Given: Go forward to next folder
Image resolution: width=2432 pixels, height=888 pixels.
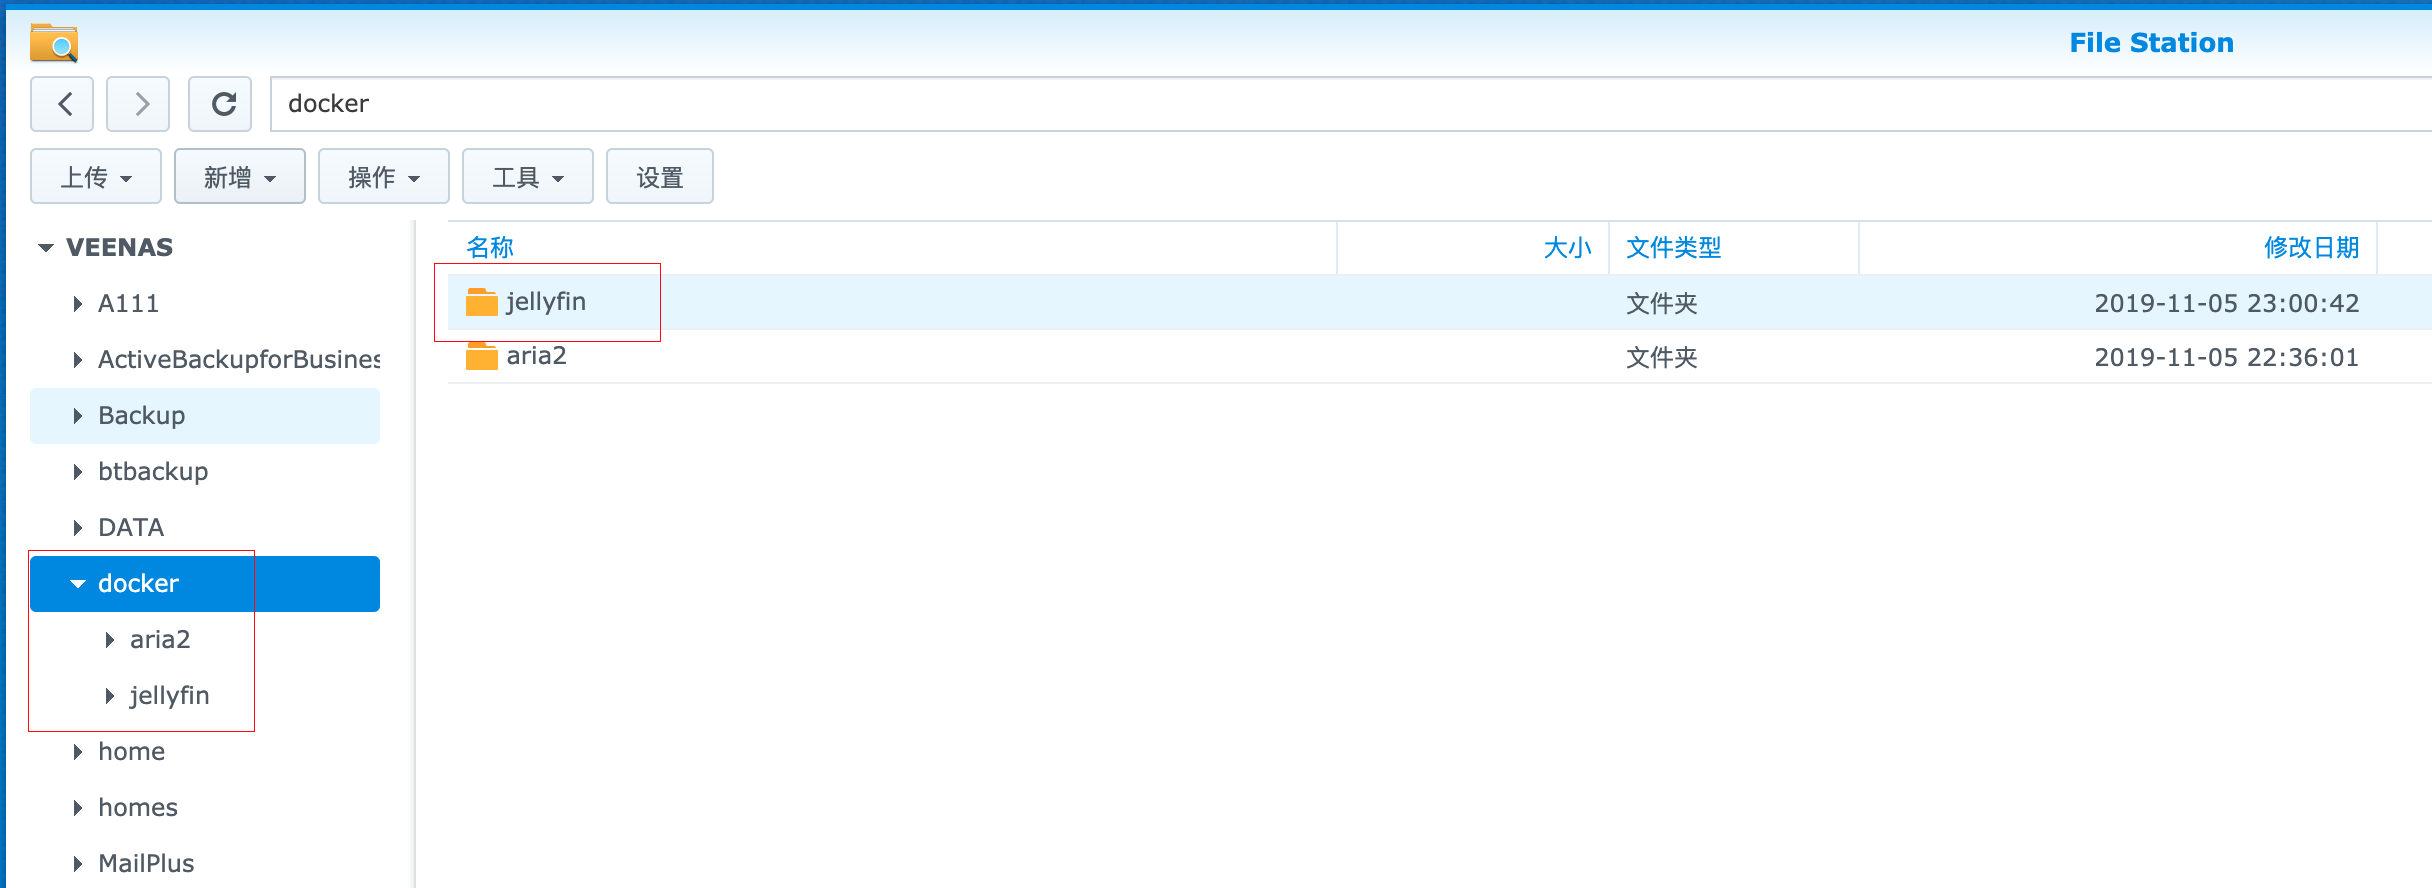Looking at the screenshot, I should click(x=138, y=104).
